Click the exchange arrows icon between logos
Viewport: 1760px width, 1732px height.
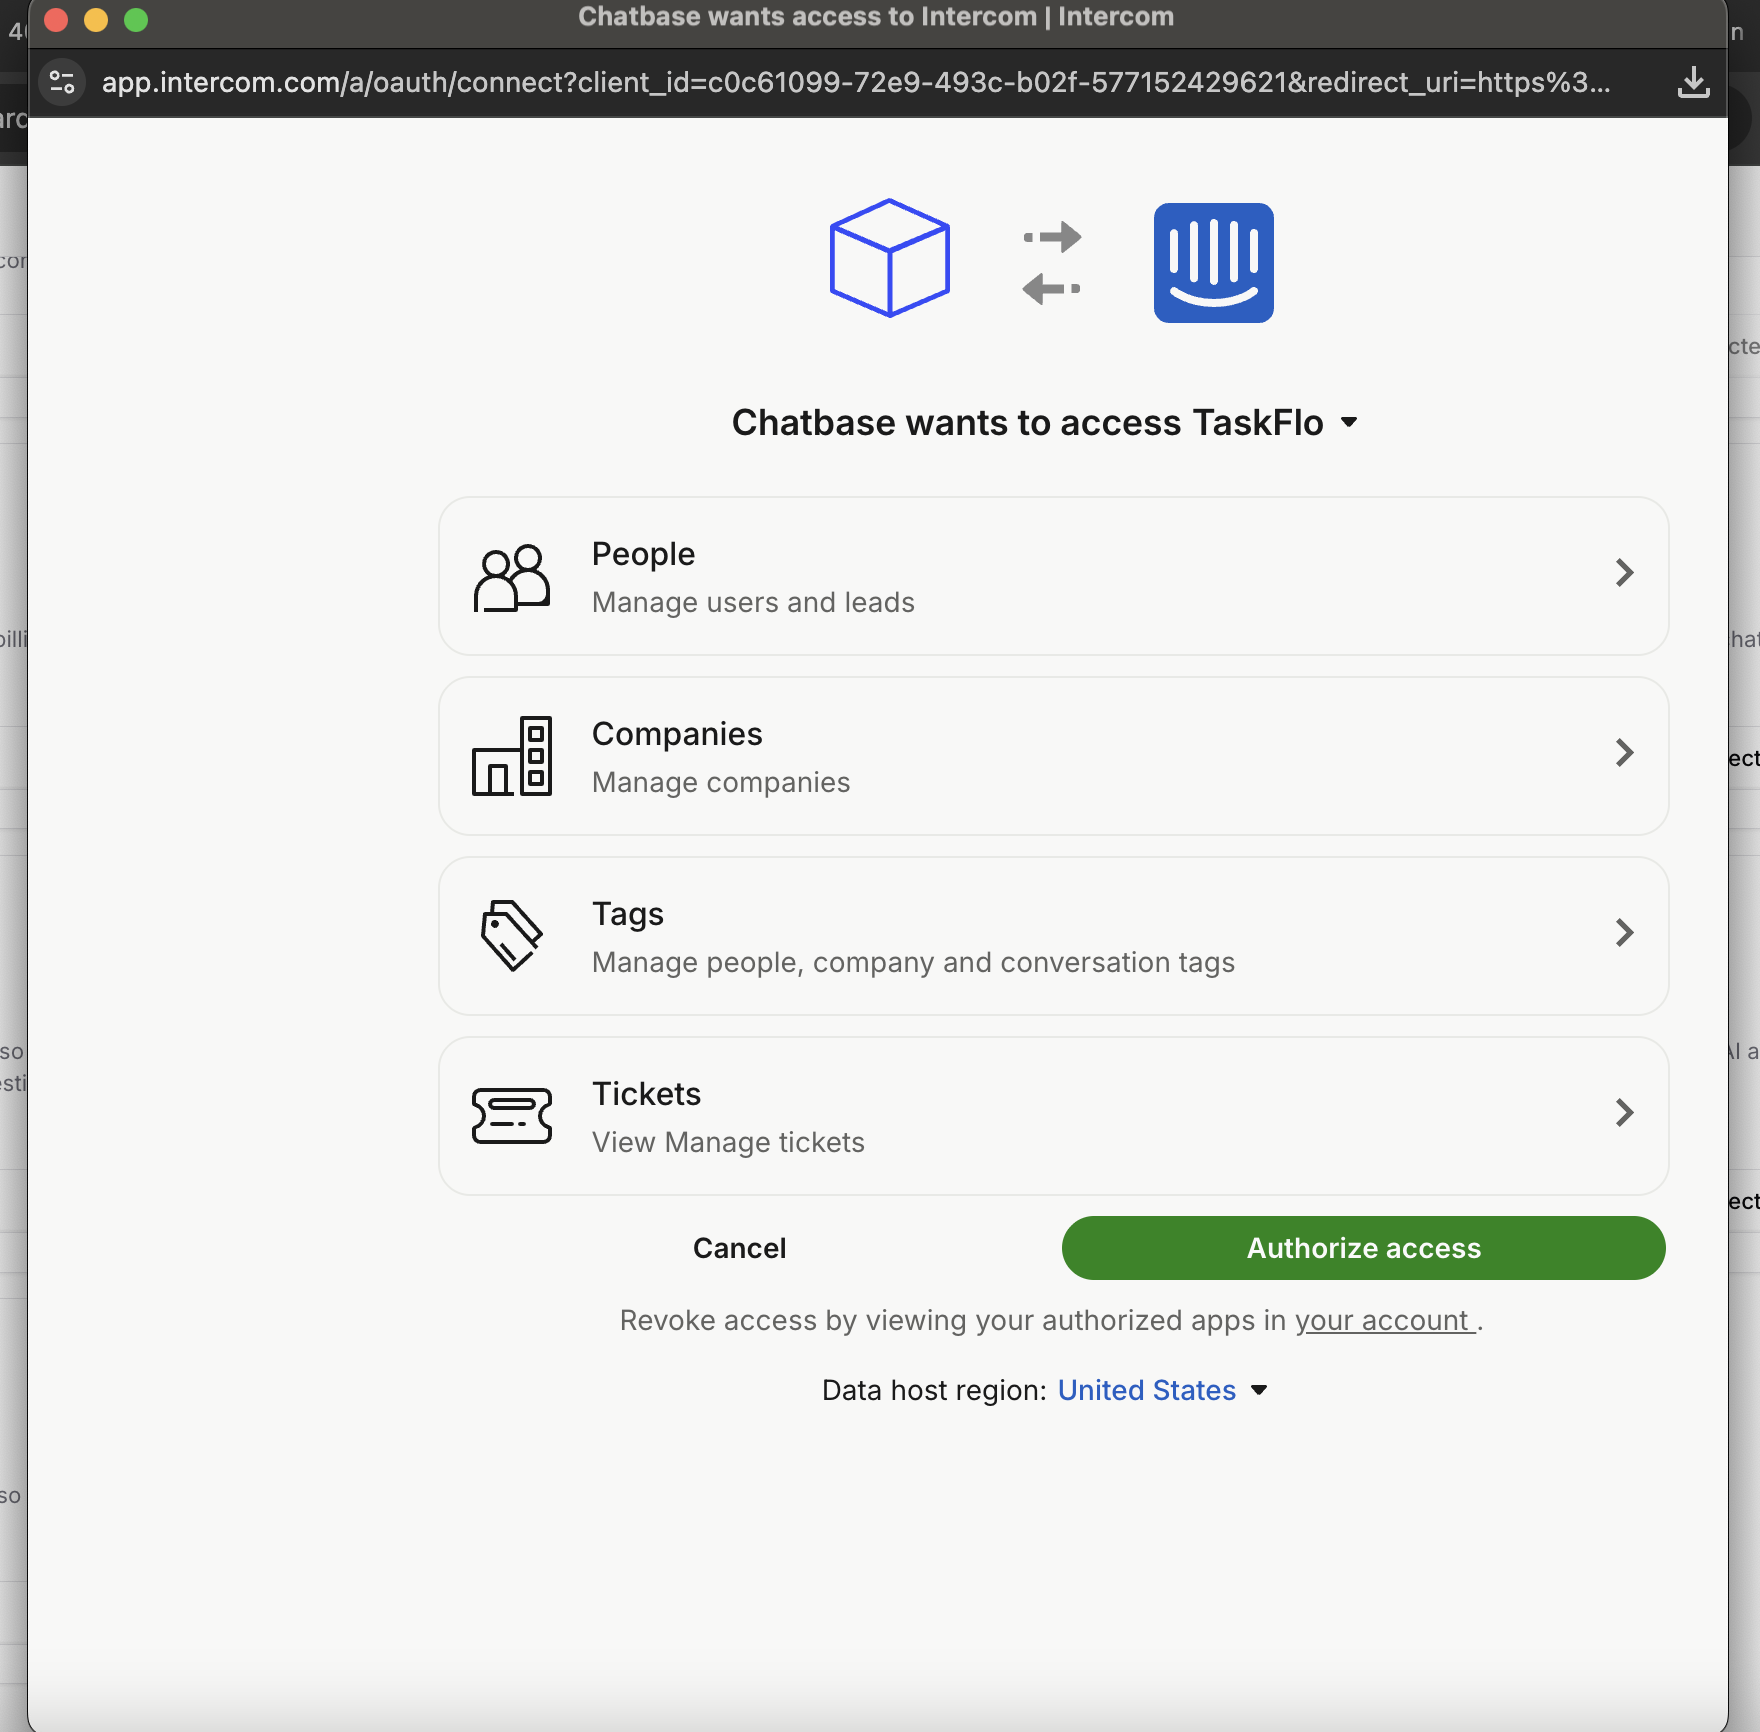[1052, 263]
